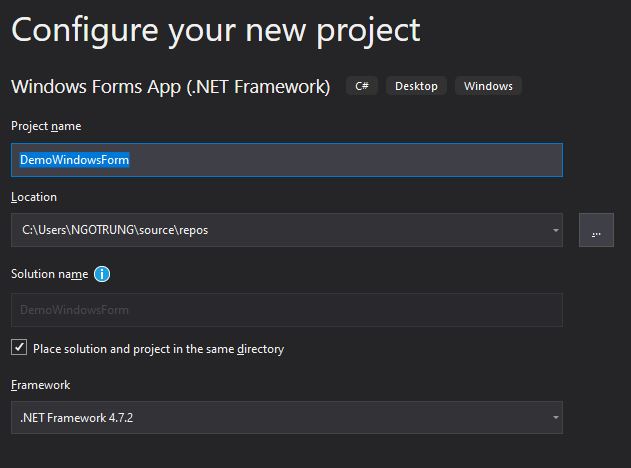Expand the Location dropdown arrow

coord(555,230)
